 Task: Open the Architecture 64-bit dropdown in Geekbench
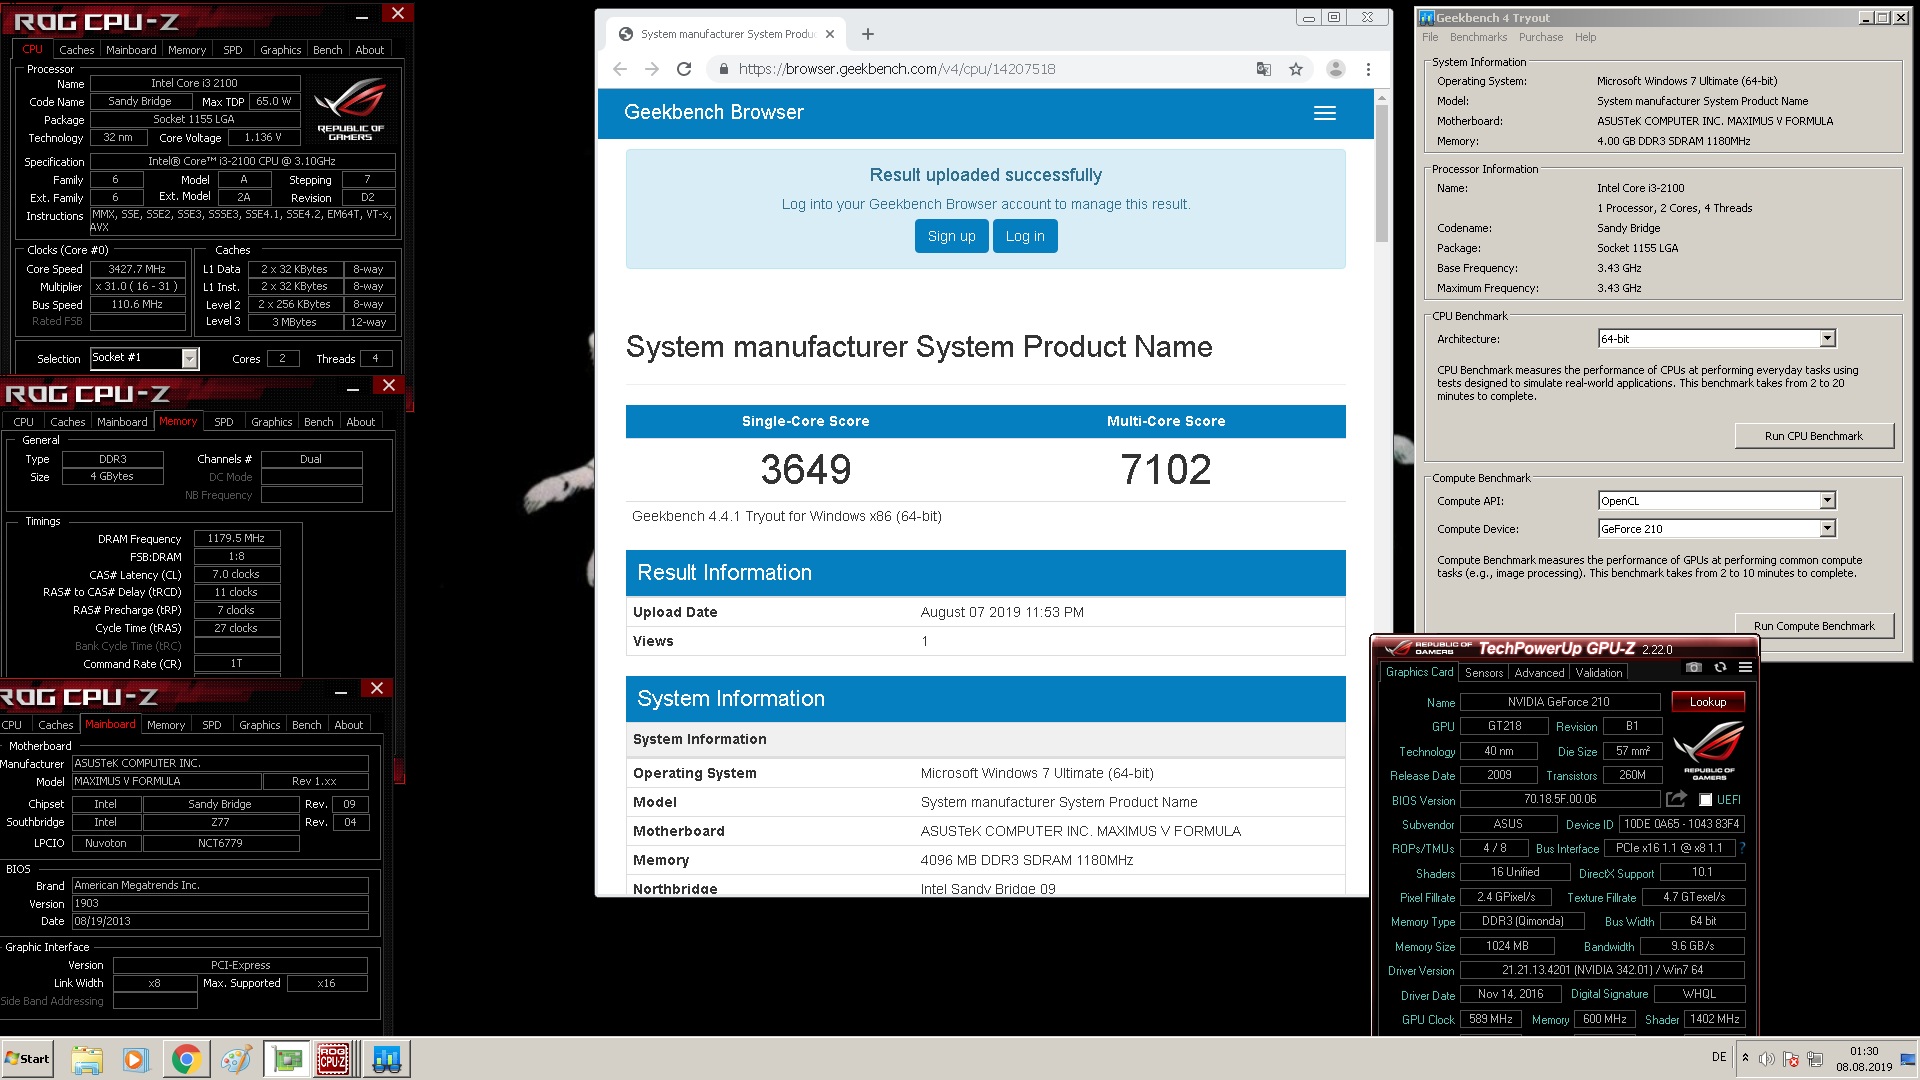click(x=1827, y=339)
